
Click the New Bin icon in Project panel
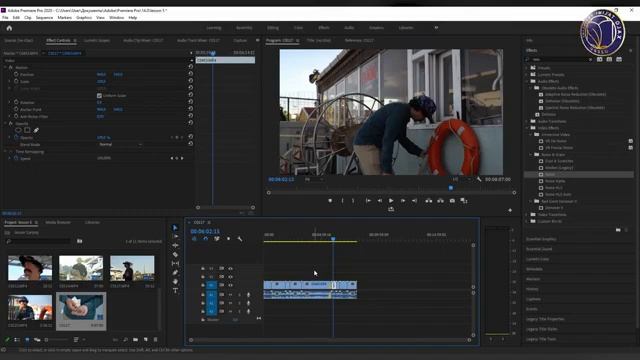point(136,340)
